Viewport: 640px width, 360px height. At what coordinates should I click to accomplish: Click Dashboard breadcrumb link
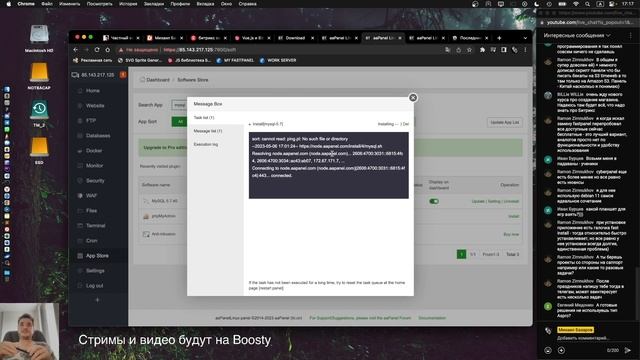[x=158, y=80]
